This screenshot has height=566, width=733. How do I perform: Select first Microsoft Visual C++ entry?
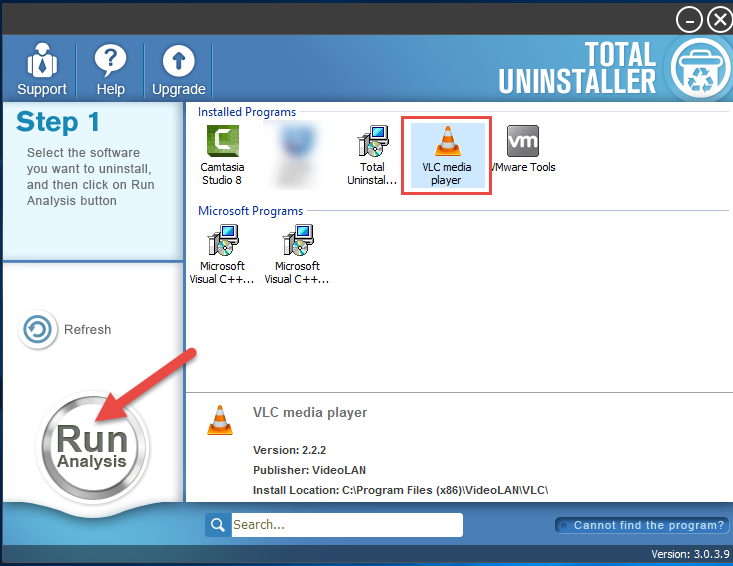click(x=223, y=254)
